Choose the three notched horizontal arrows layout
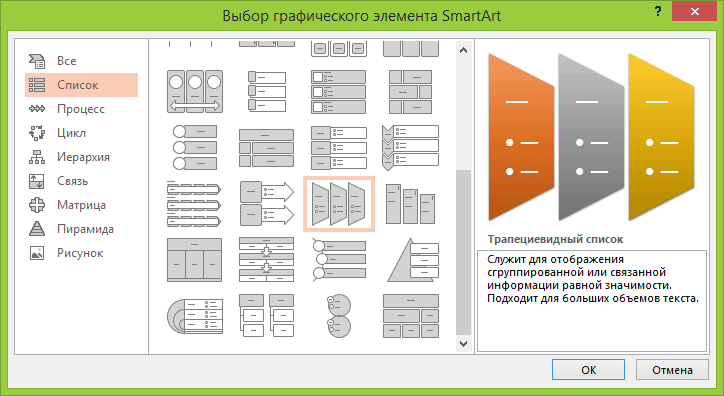The height and width of the screenshot is (396, 724). [x=194, y=204]
